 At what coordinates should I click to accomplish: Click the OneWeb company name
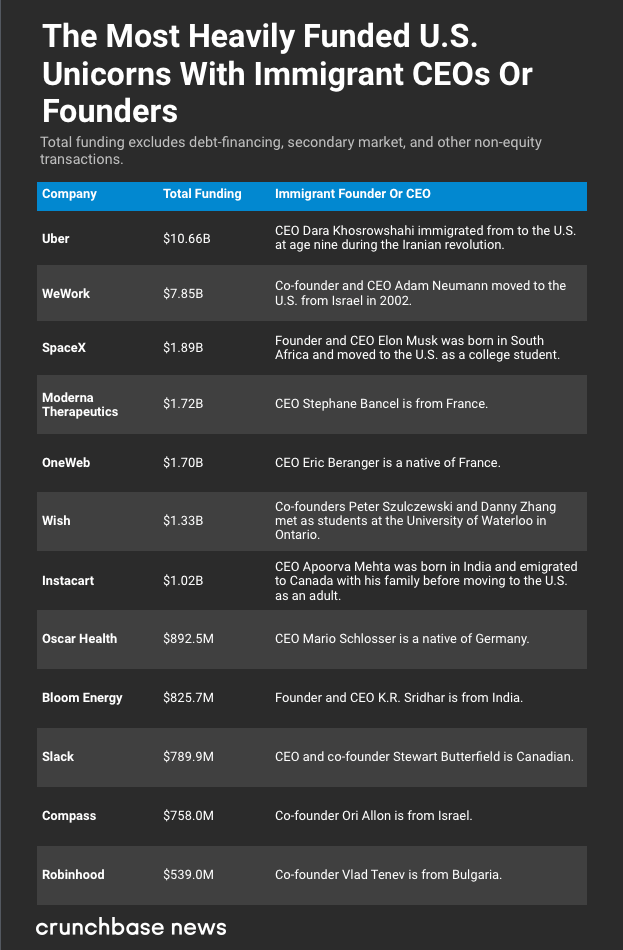(x=66, y=463)
